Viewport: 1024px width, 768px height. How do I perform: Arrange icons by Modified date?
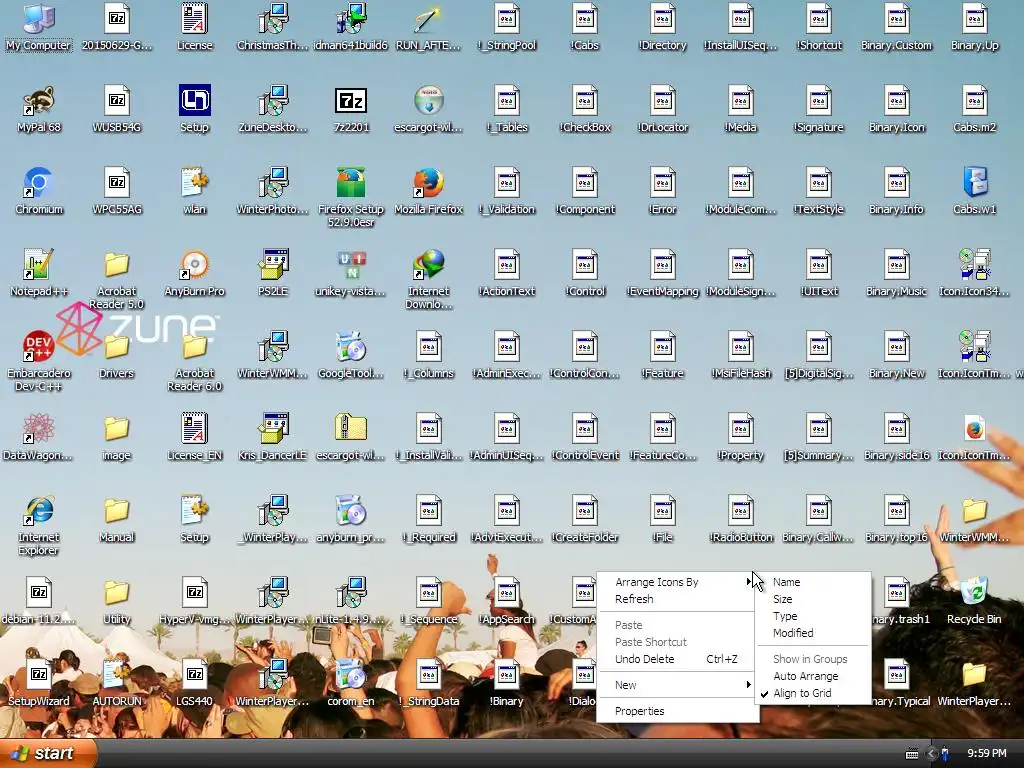pyautogui.click(x=813, y=633)
